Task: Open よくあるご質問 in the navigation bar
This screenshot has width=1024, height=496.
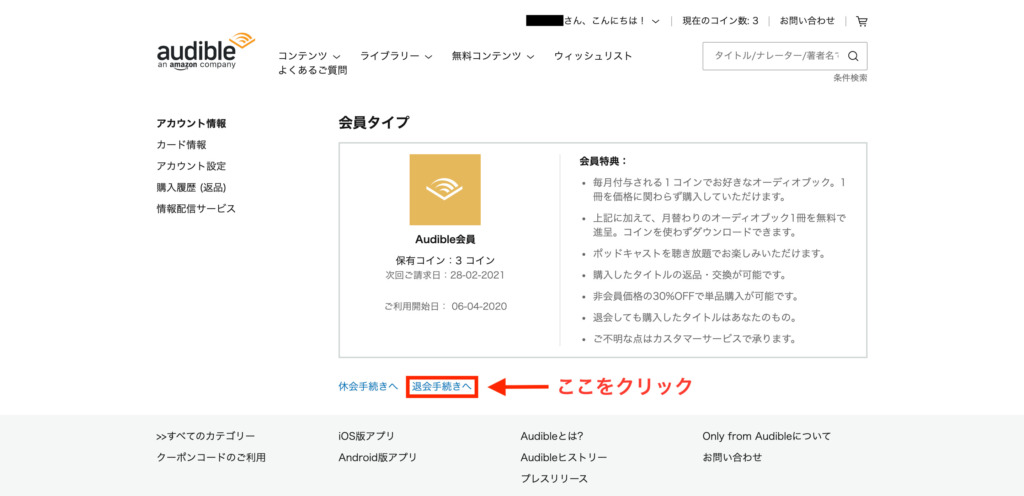Action: pyautogui.click(x=312, y=70)
